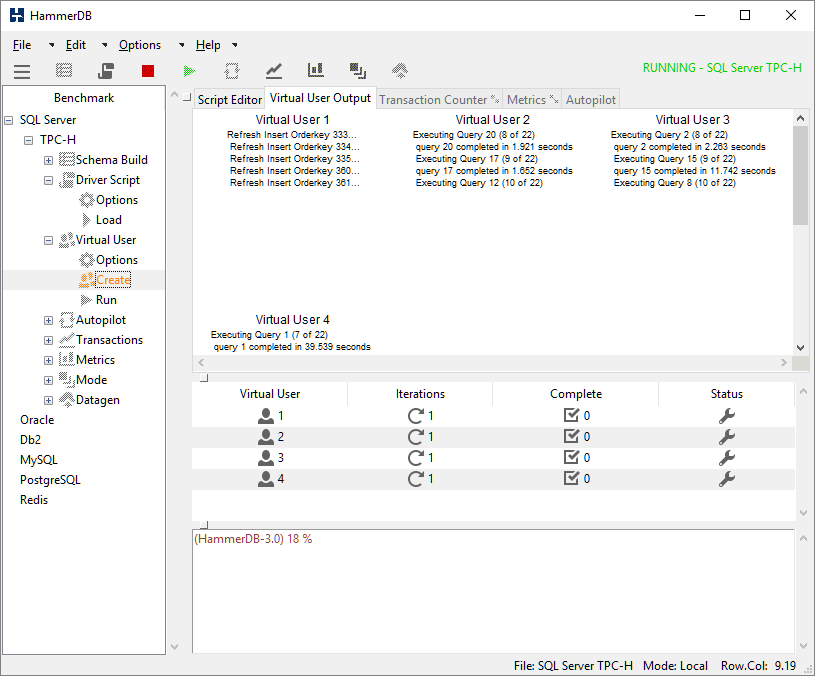Click the iterations refresh icon for user 3
The height and width of the screenshot is (676, 815).
tap(416, 458)
